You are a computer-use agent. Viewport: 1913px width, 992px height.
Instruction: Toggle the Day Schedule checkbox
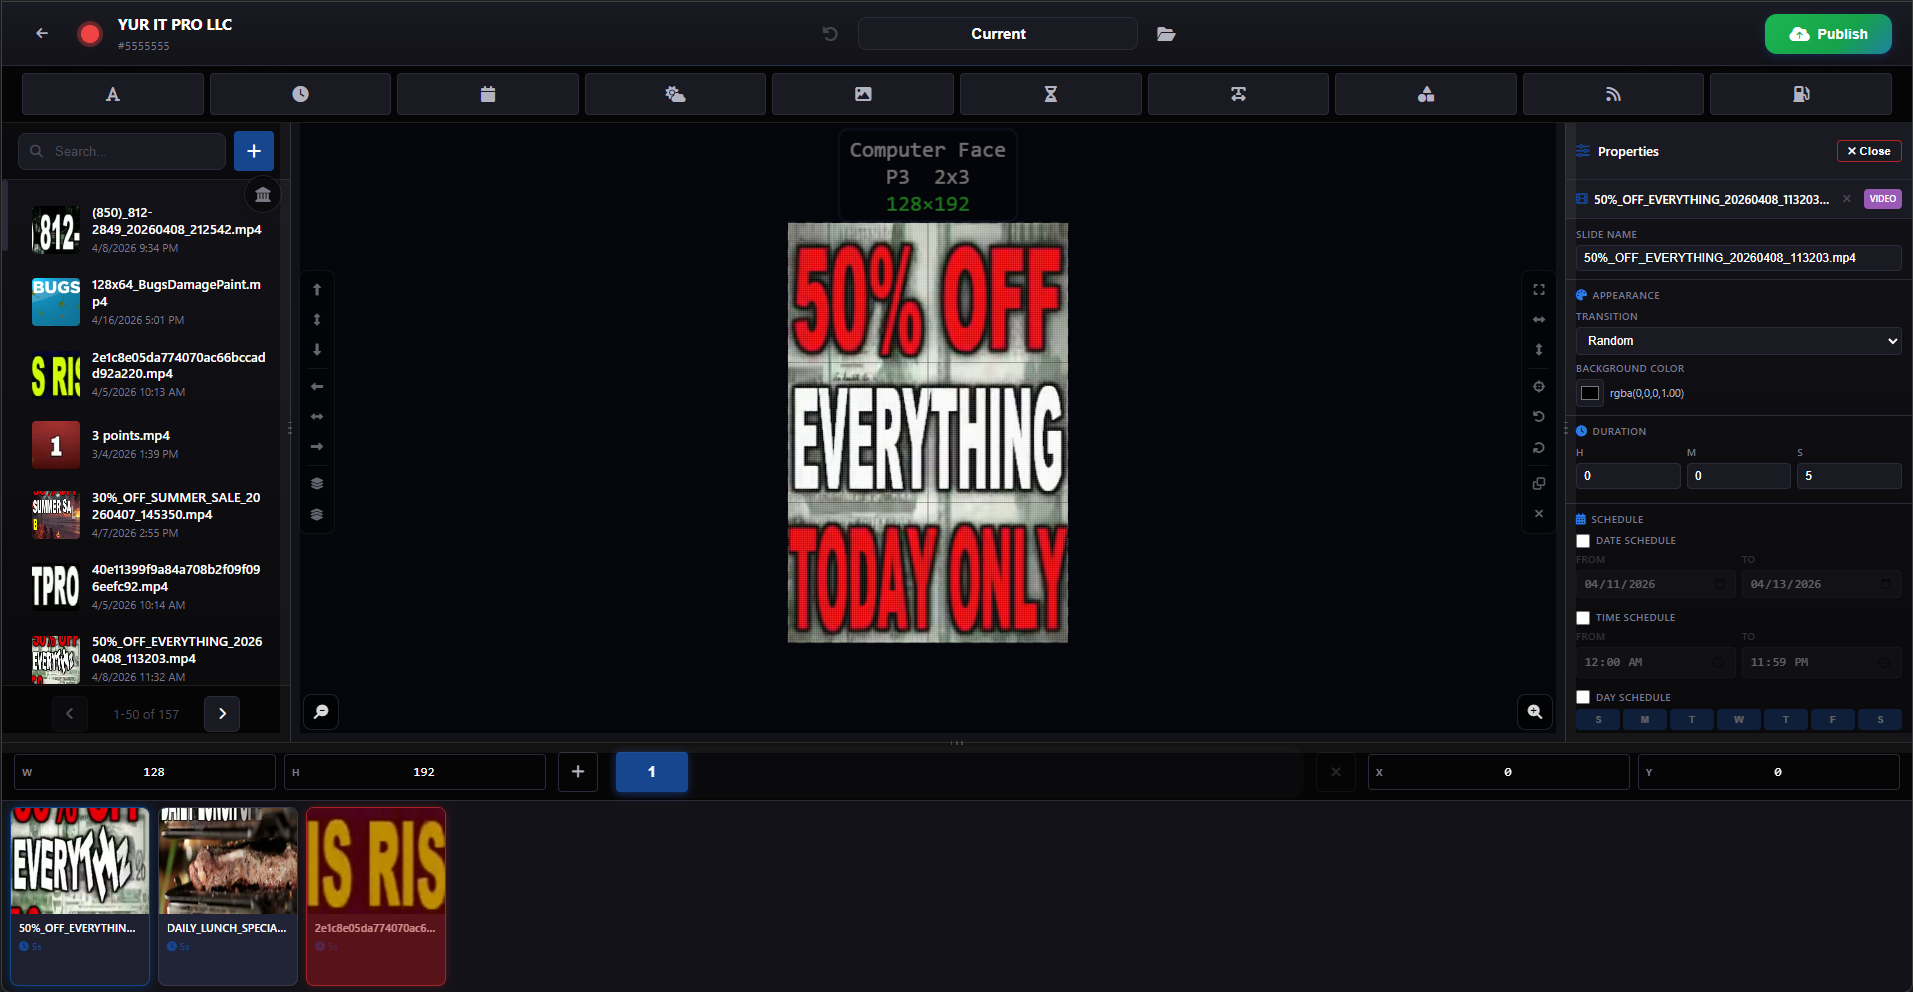1583,698
